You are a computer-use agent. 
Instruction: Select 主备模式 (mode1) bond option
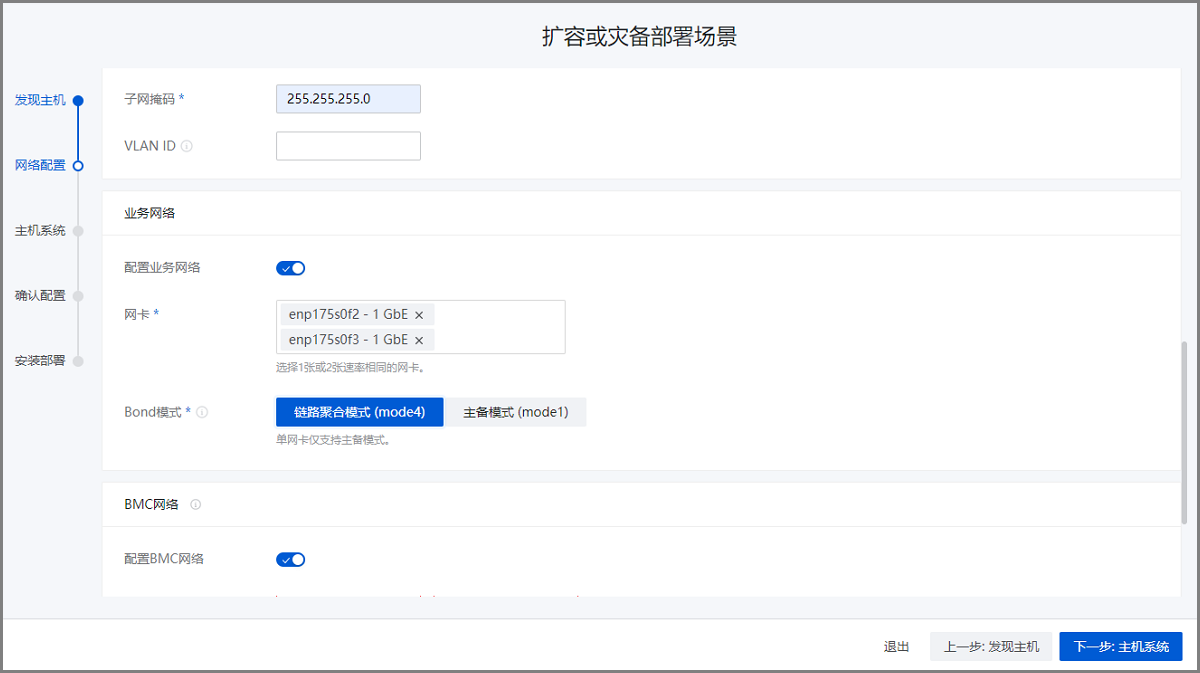(515, 412)
